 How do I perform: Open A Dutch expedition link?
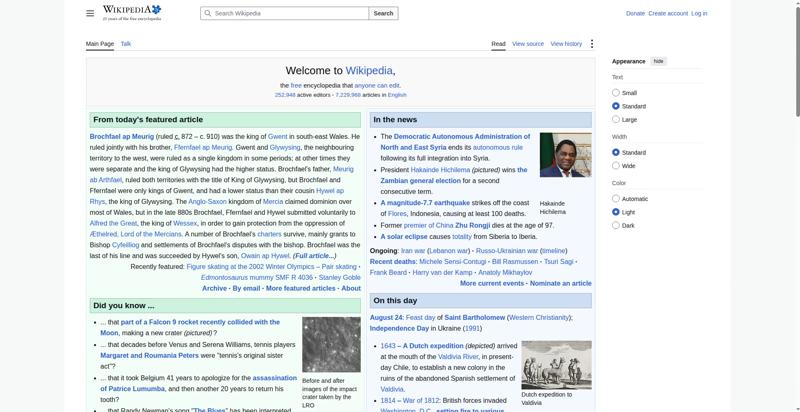[433, 346]
